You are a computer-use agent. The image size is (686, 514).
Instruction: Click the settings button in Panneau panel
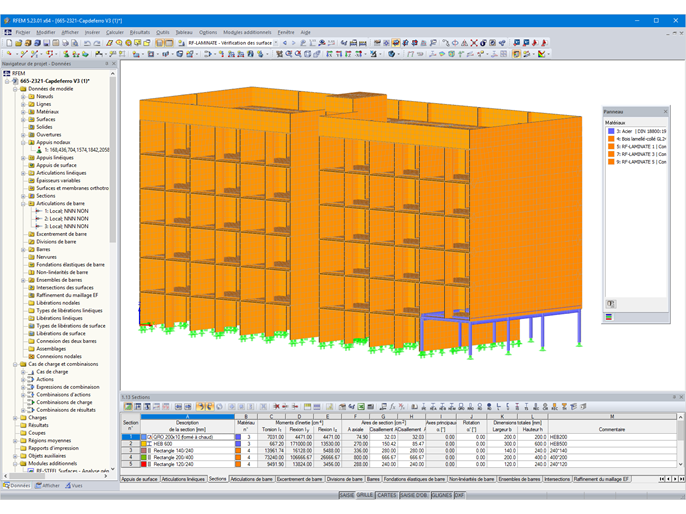click(611, 304)
